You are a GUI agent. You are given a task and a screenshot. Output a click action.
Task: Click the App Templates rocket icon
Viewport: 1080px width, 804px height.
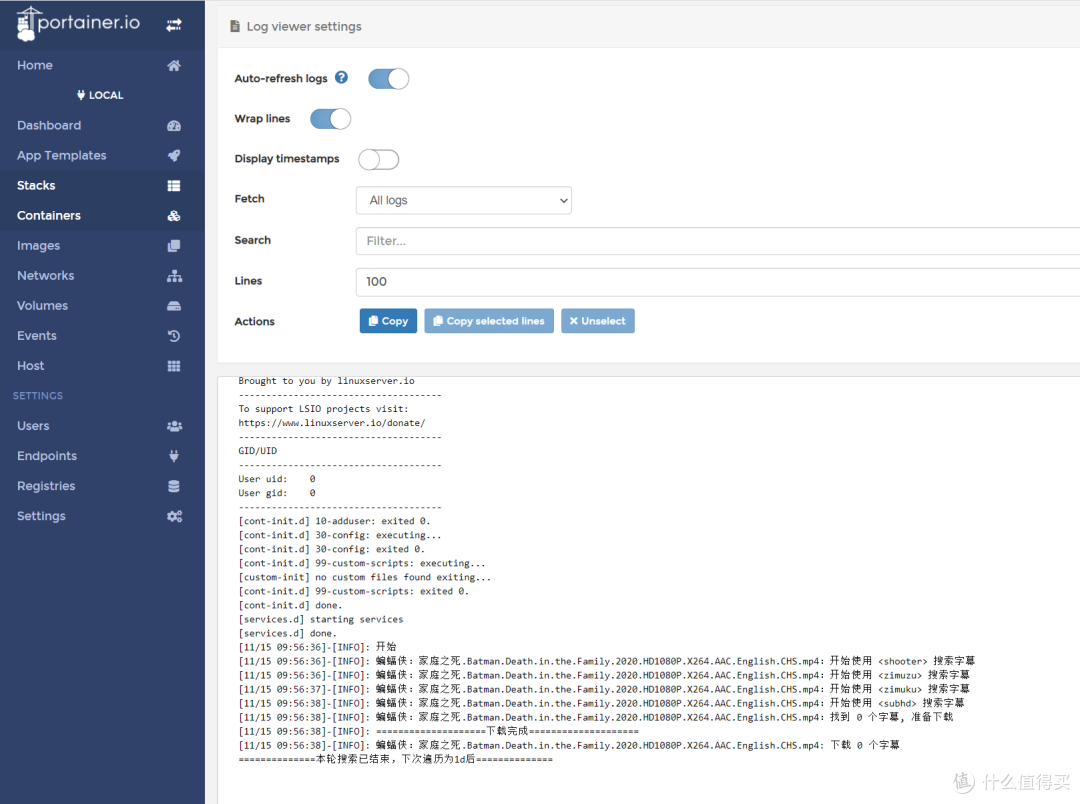[x=174, y=156]
